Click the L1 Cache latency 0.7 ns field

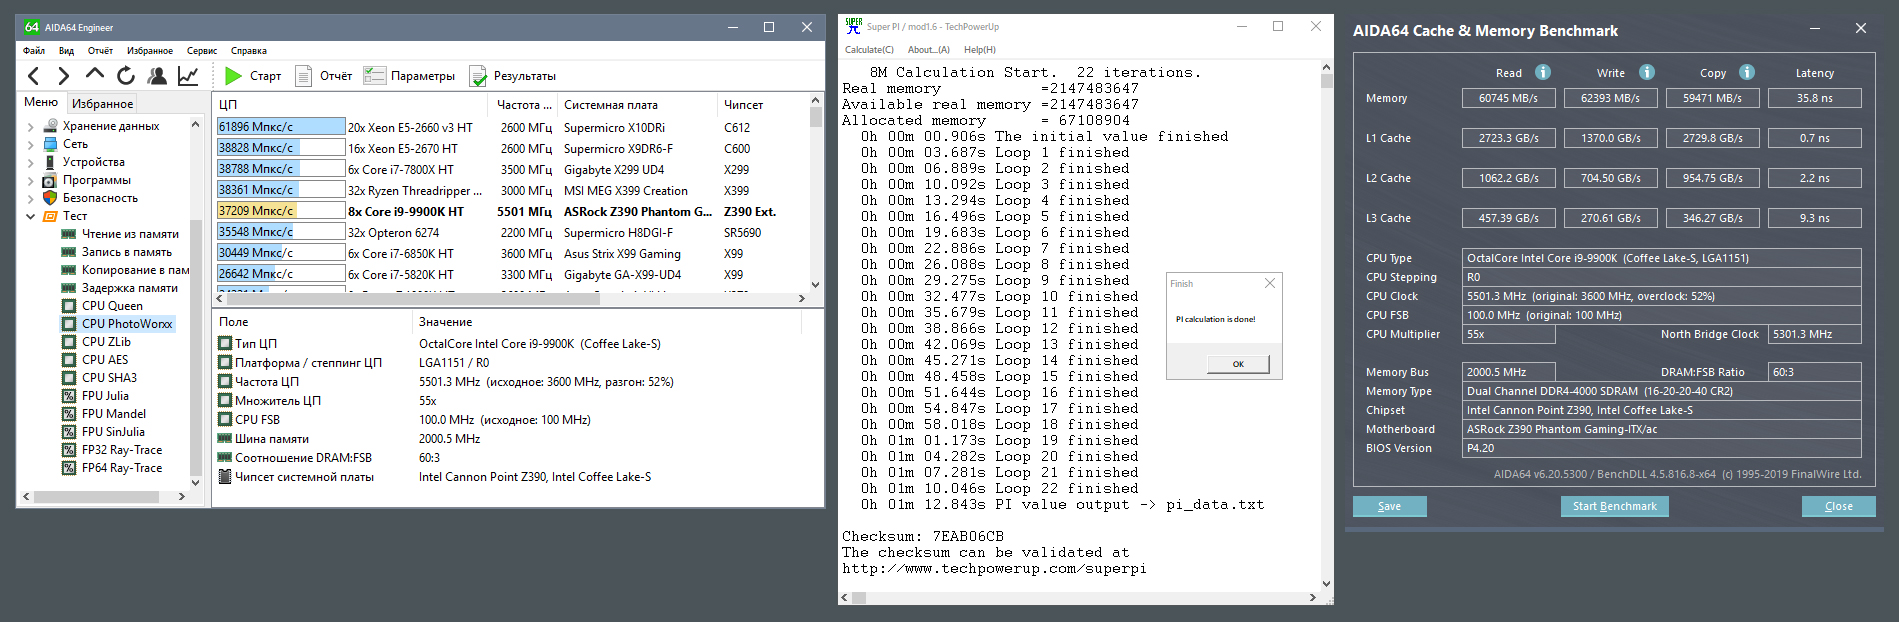coord(1815,138)
